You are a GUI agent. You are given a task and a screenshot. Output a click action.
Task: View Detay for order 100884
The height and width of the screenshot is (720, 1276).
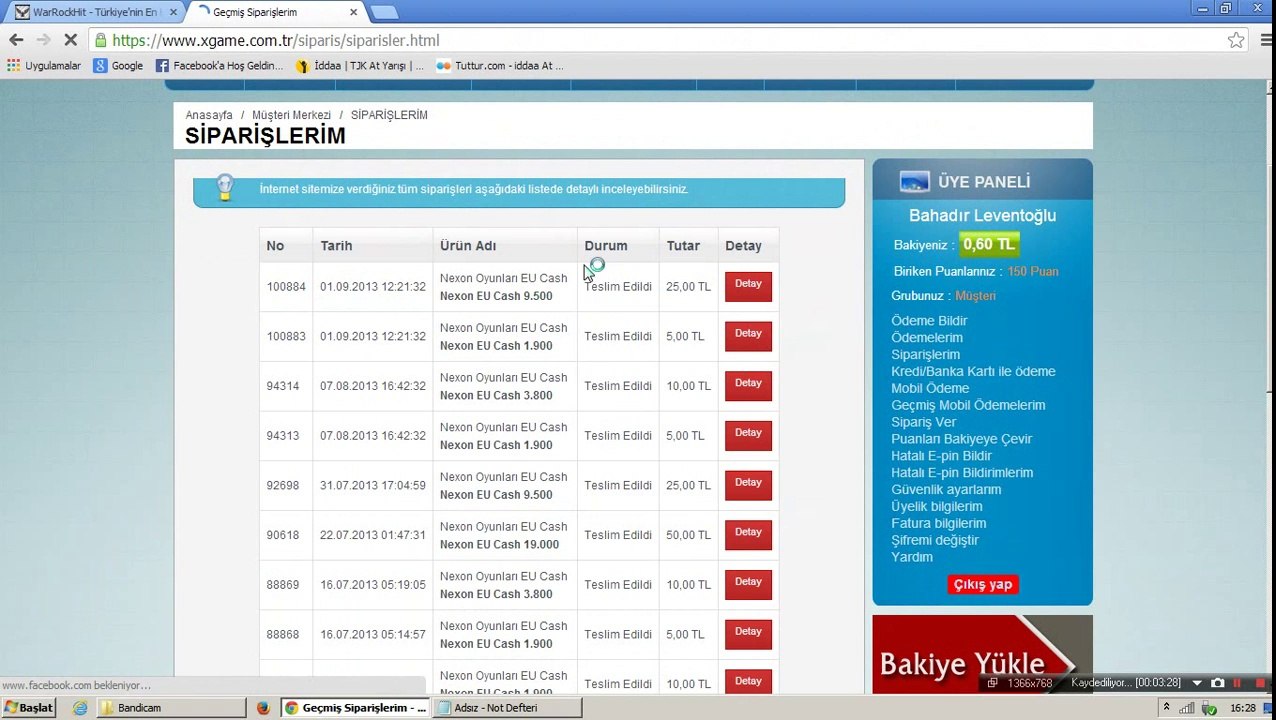[x=748, y=286]
